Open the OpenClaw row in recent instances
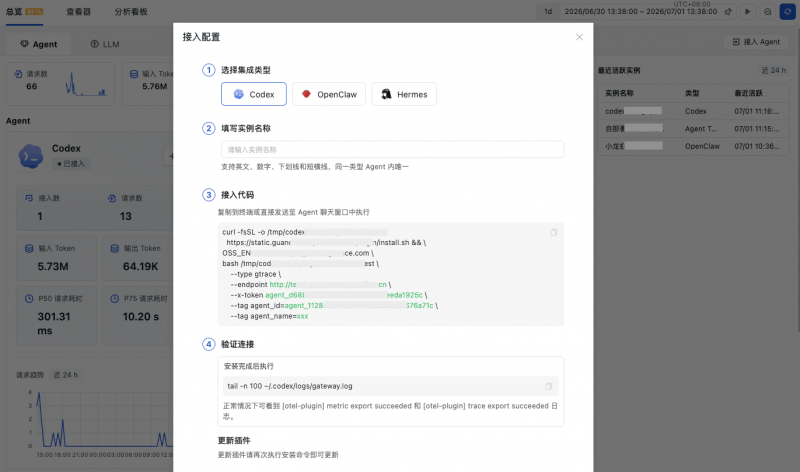 (x=693, y=146)
